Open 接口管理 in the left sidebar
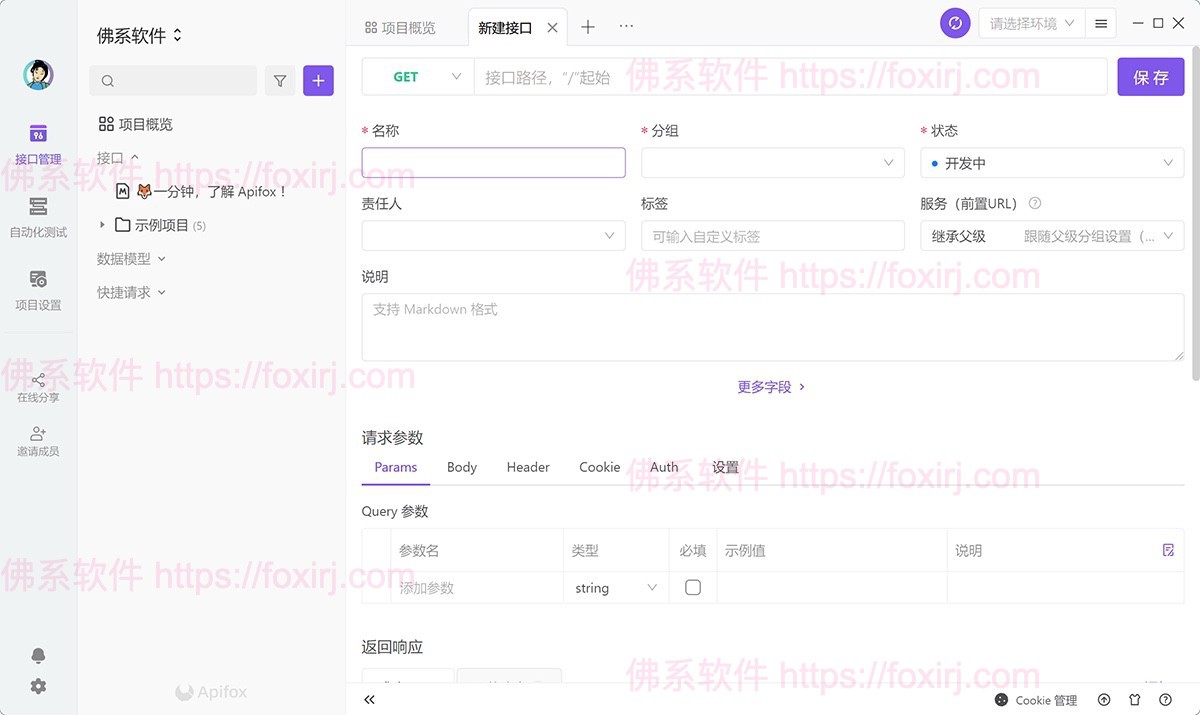 click(x=38, y=144)
